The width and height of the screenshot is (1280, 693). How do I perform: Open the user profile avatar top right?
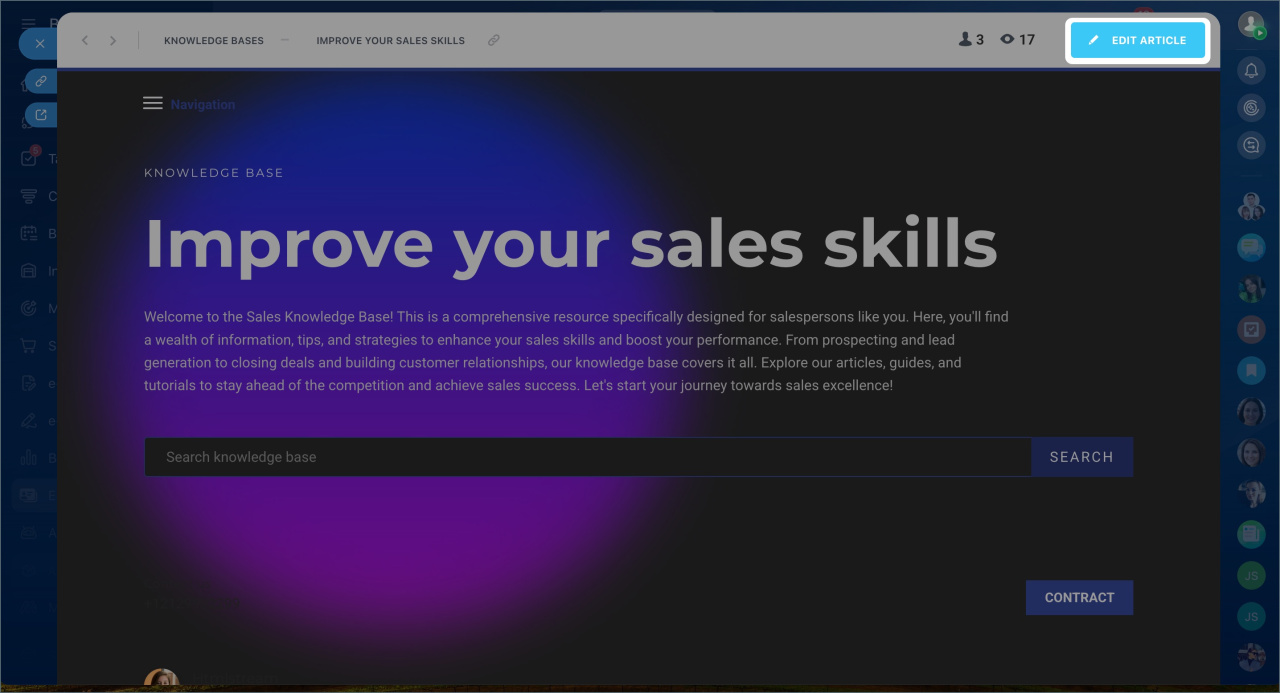click(x=1251, y=25)
